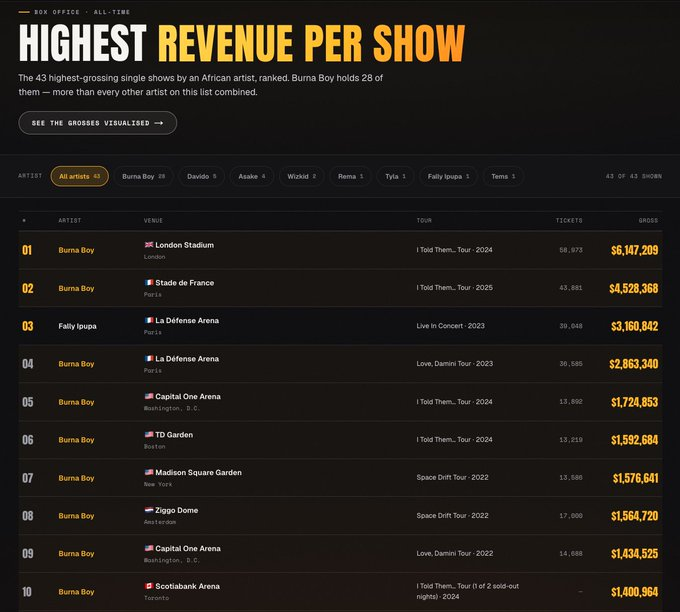Click the "Box Office · All-Time" label
The image size is (680, 612).
click(82, 12)
